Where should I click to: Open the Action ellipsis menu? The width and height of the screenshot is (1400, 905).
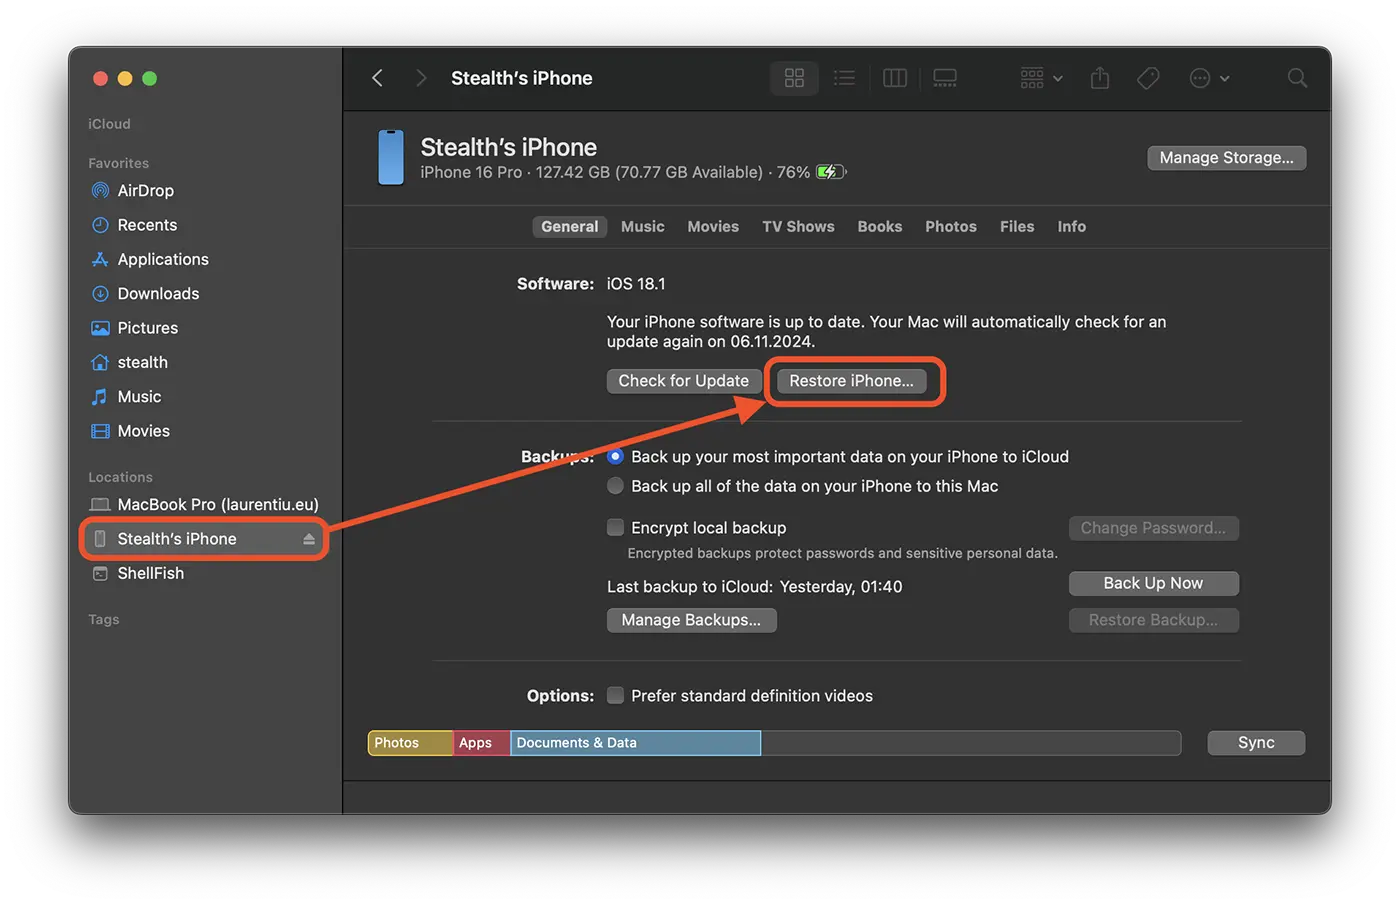click(1209, 78)
